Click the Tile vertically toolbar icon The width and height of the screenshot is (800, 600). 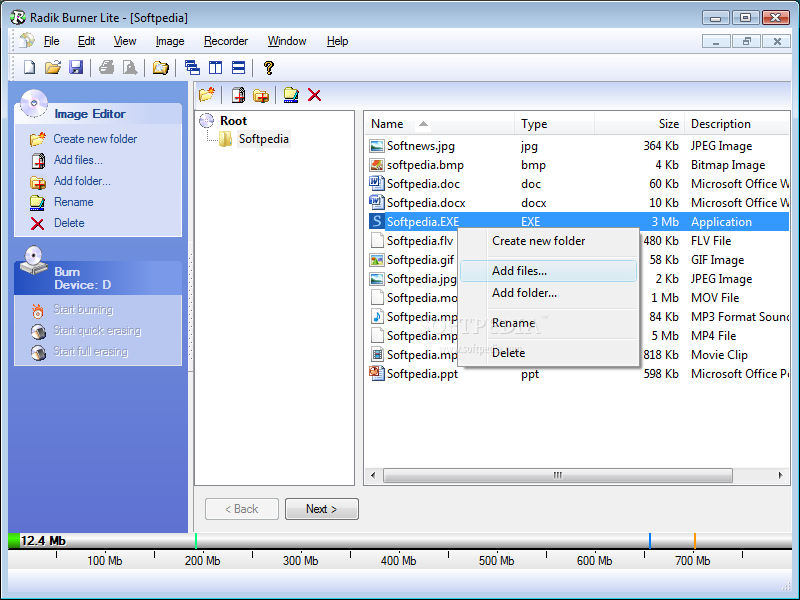pyautogui.click(x=215, y=67)
